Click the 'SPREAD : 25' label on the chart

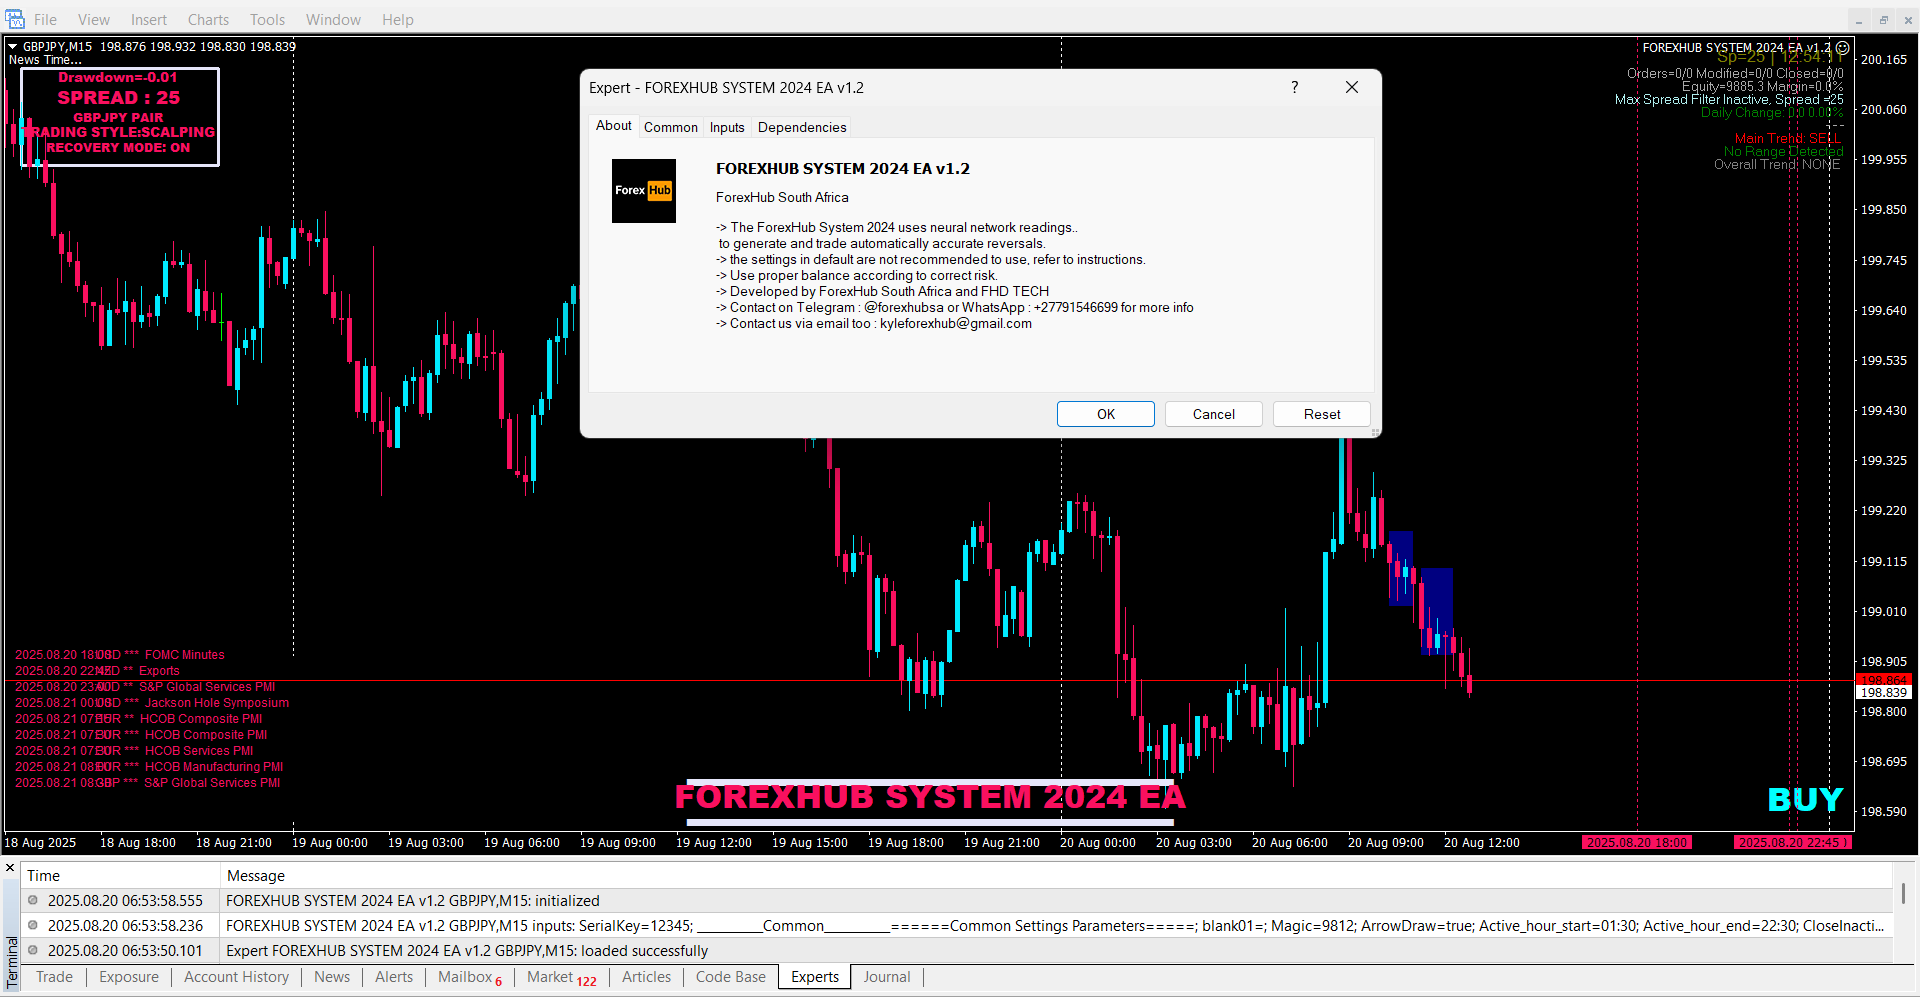119,98
